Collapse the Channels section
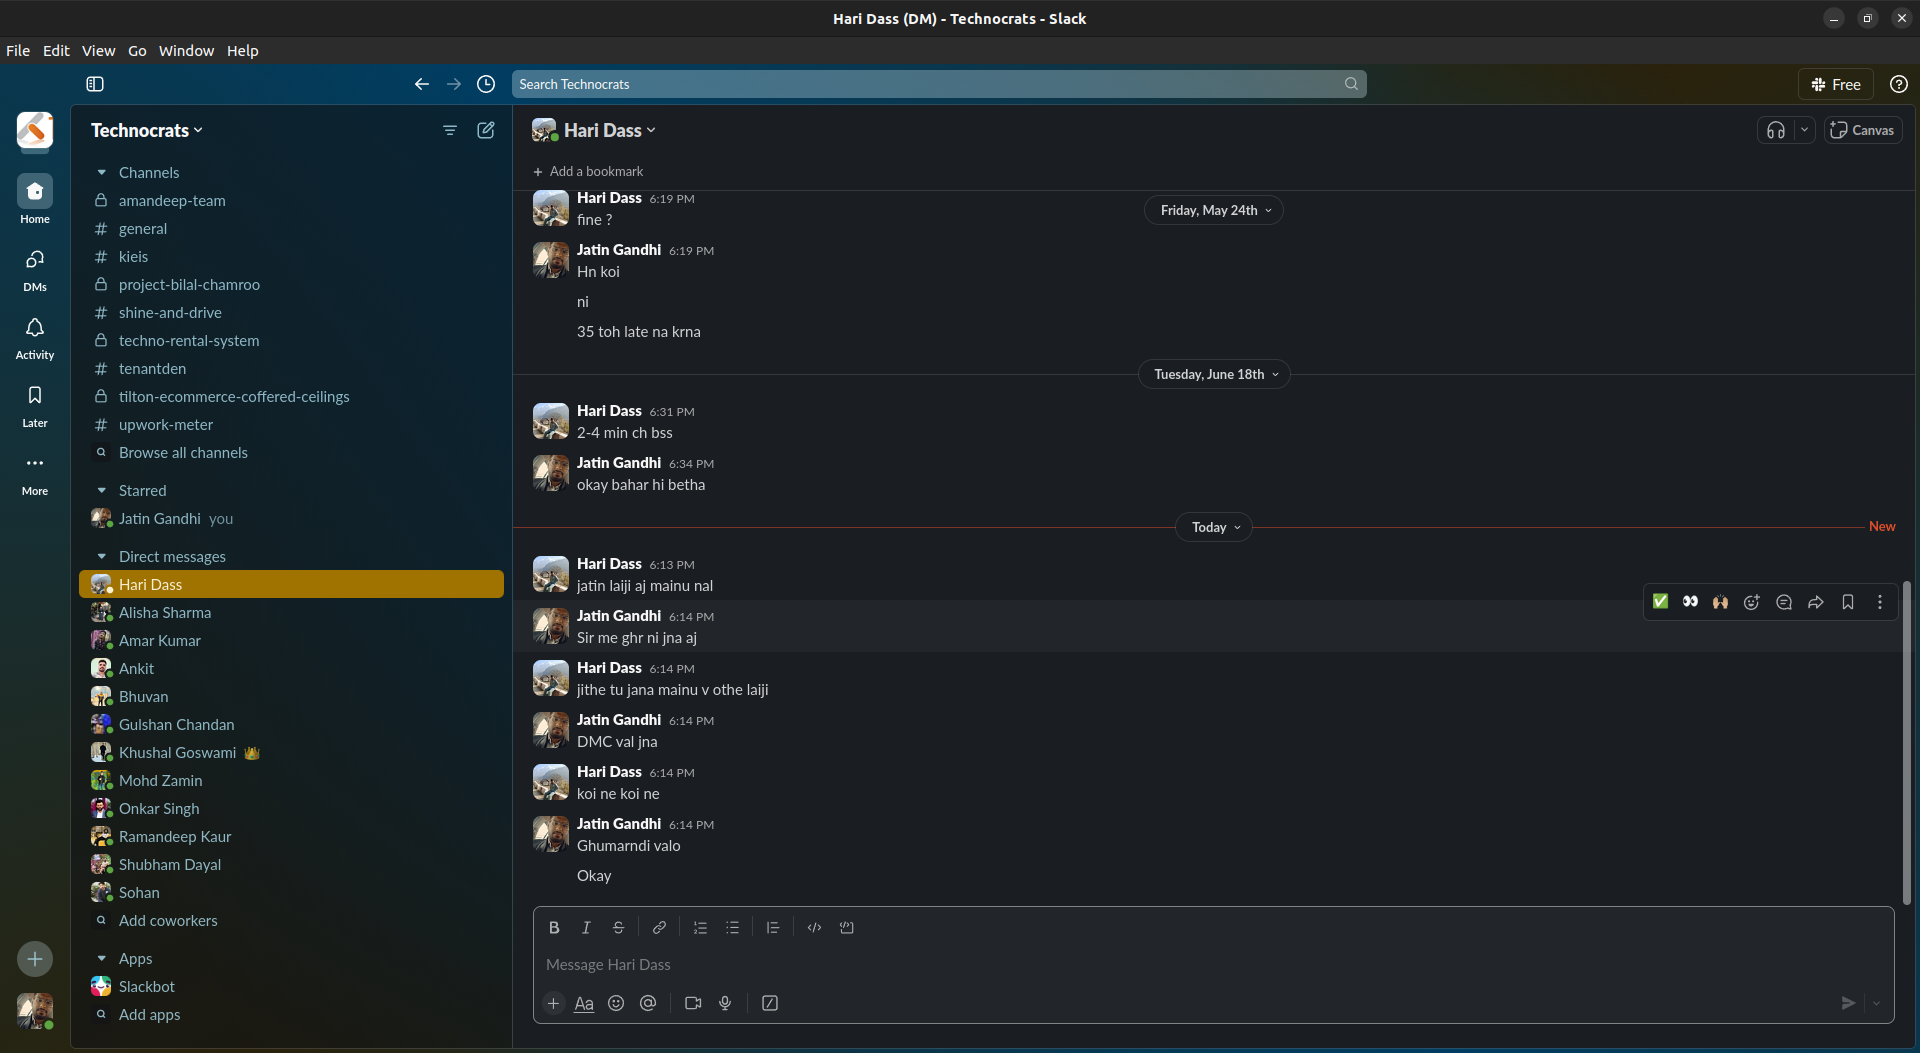 101,172
